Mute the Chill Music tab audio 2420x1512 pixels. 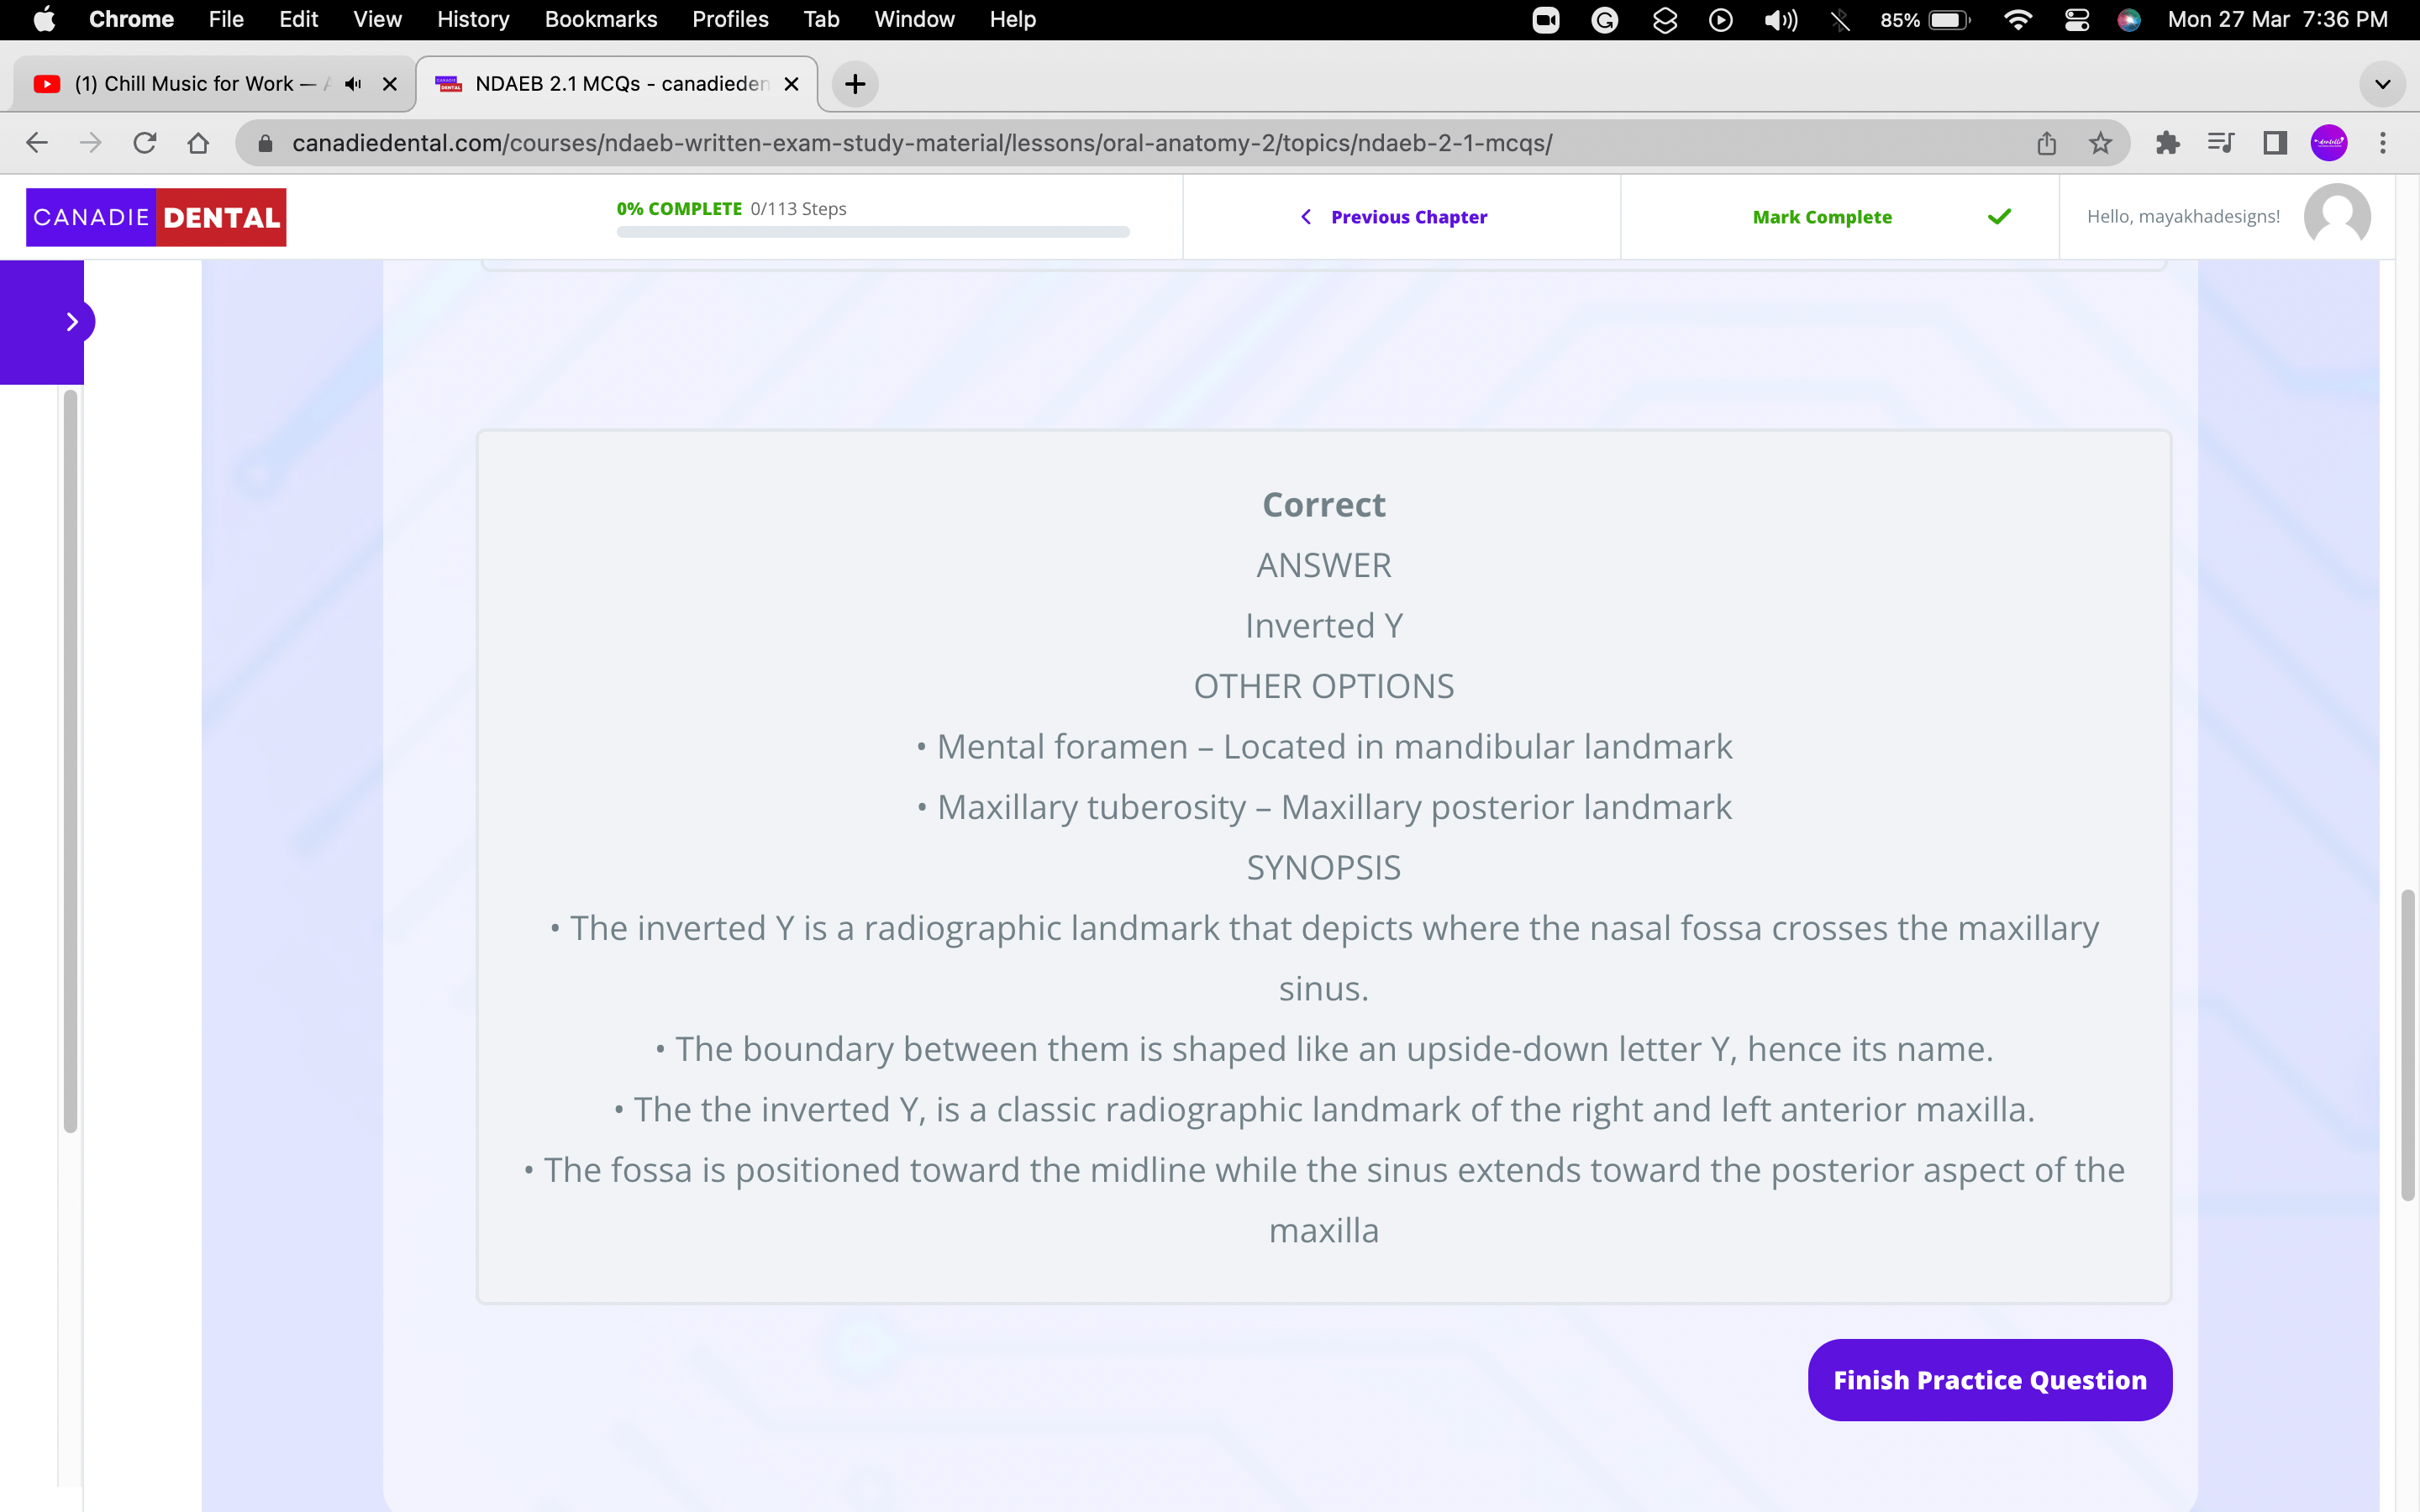pos(353,84)
